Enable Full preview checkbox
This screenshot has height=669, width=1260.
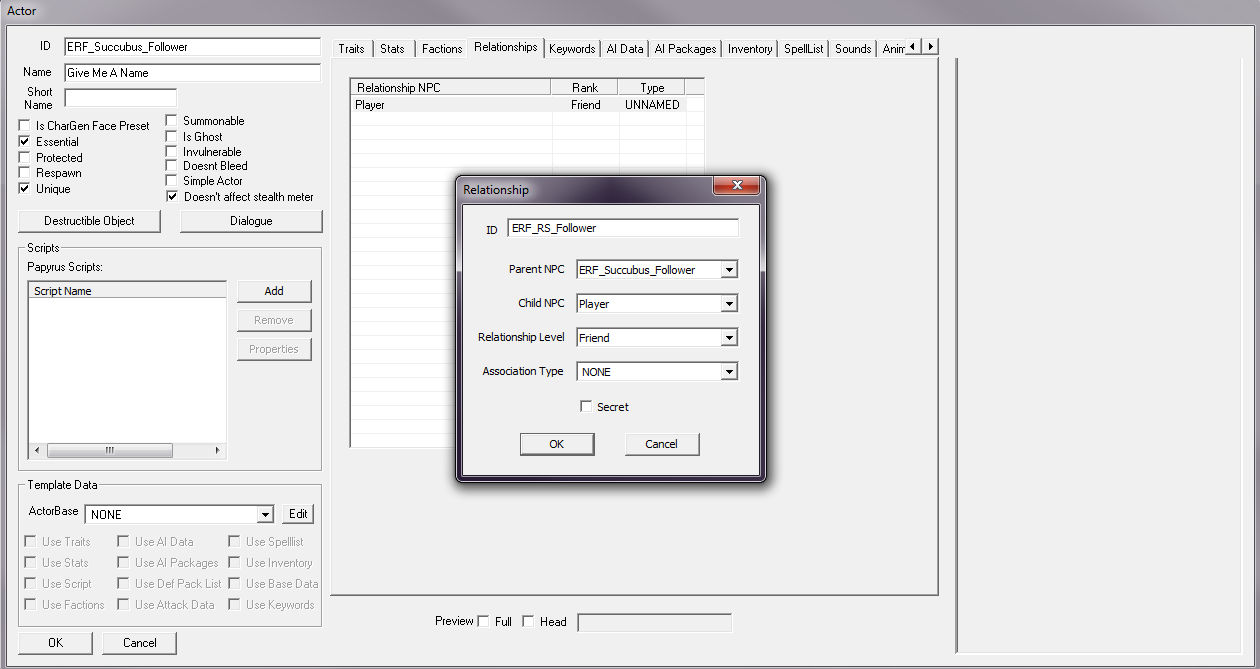click(484, 621)
